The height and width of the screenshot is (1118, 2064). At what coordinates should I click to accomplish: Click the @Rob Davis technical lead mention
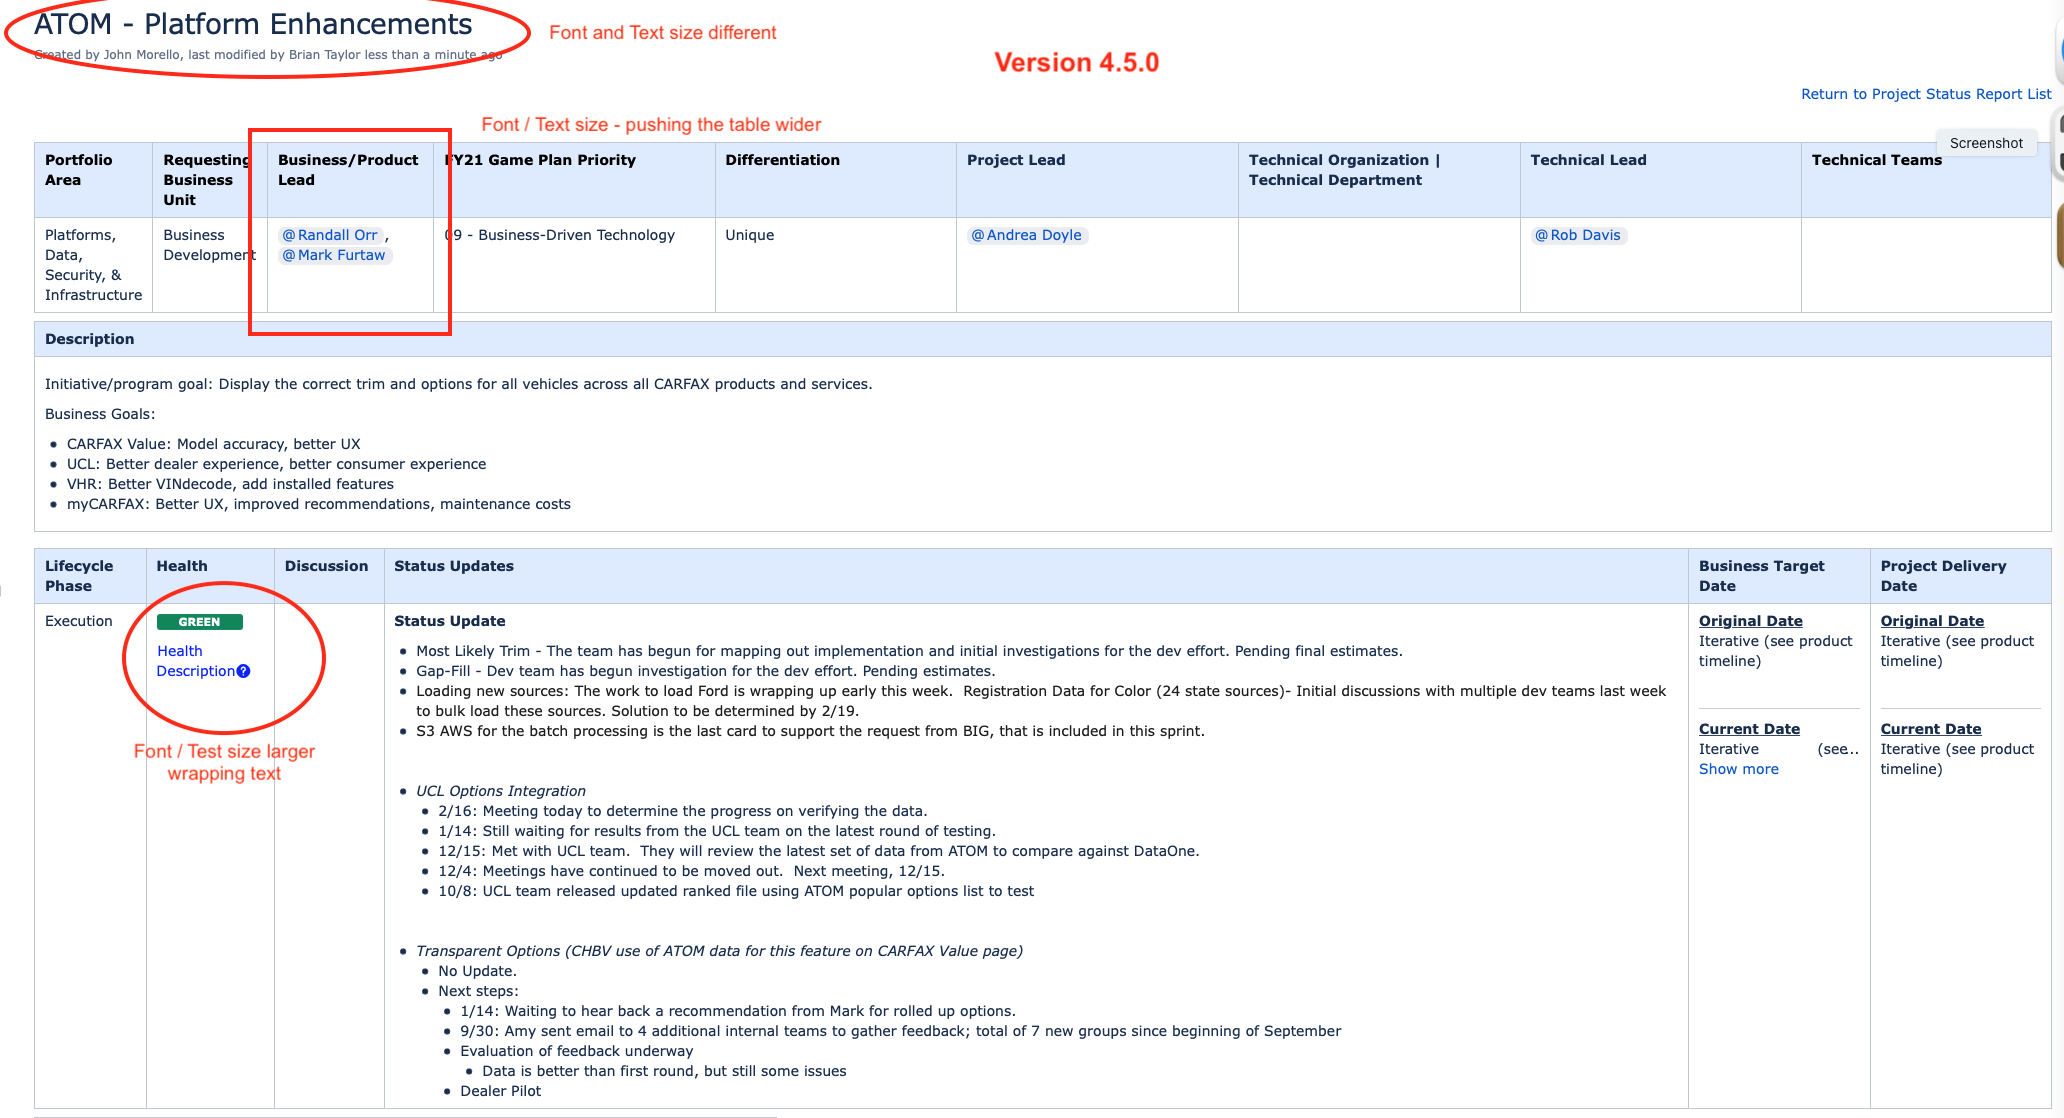[1578, 235]
